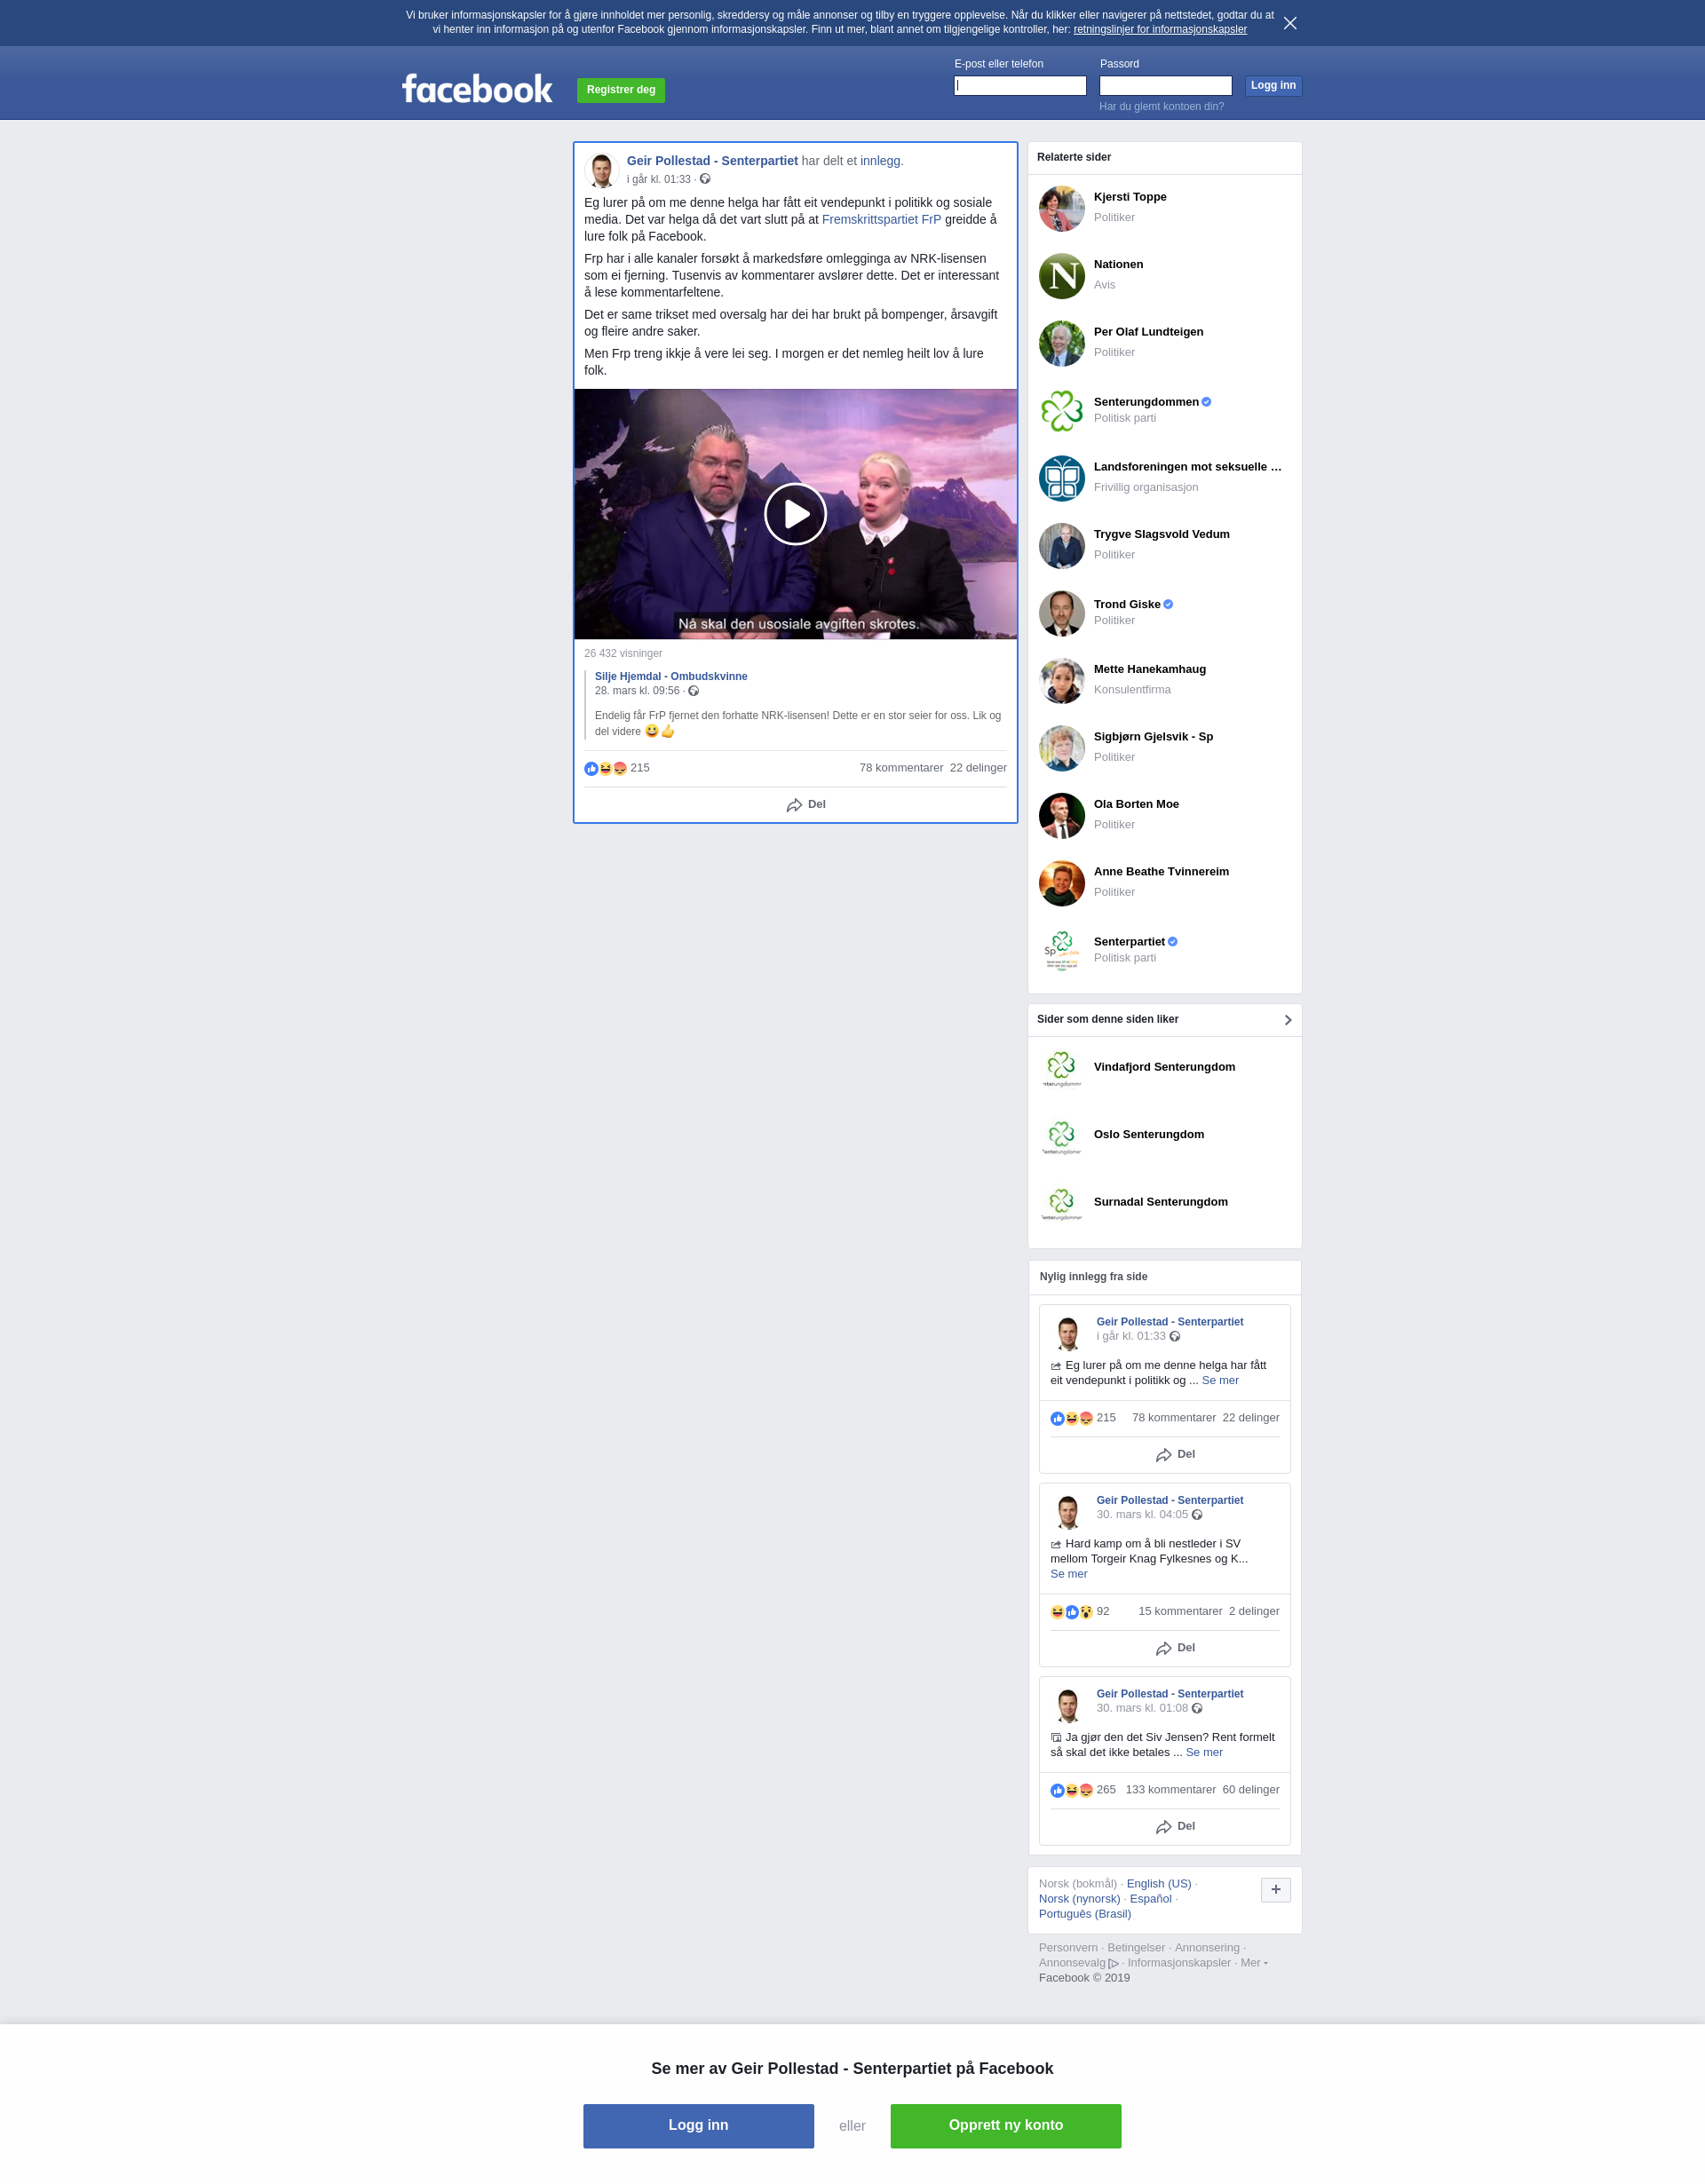Open the Personvern footer link
Image resolution: width=1705 pixels, height=2184 pixels.
[1068, 1948]
